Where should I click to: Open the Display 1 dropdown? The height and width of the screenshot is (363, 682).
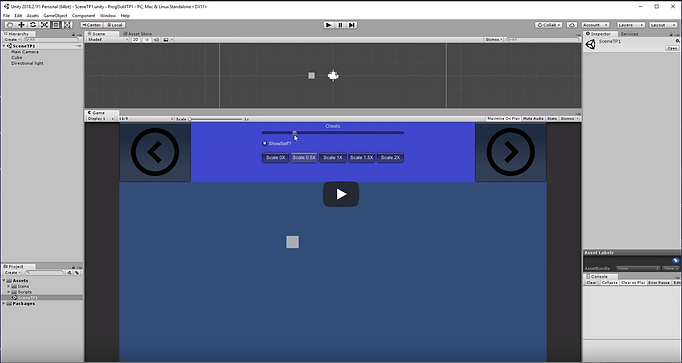pos(100,119)
